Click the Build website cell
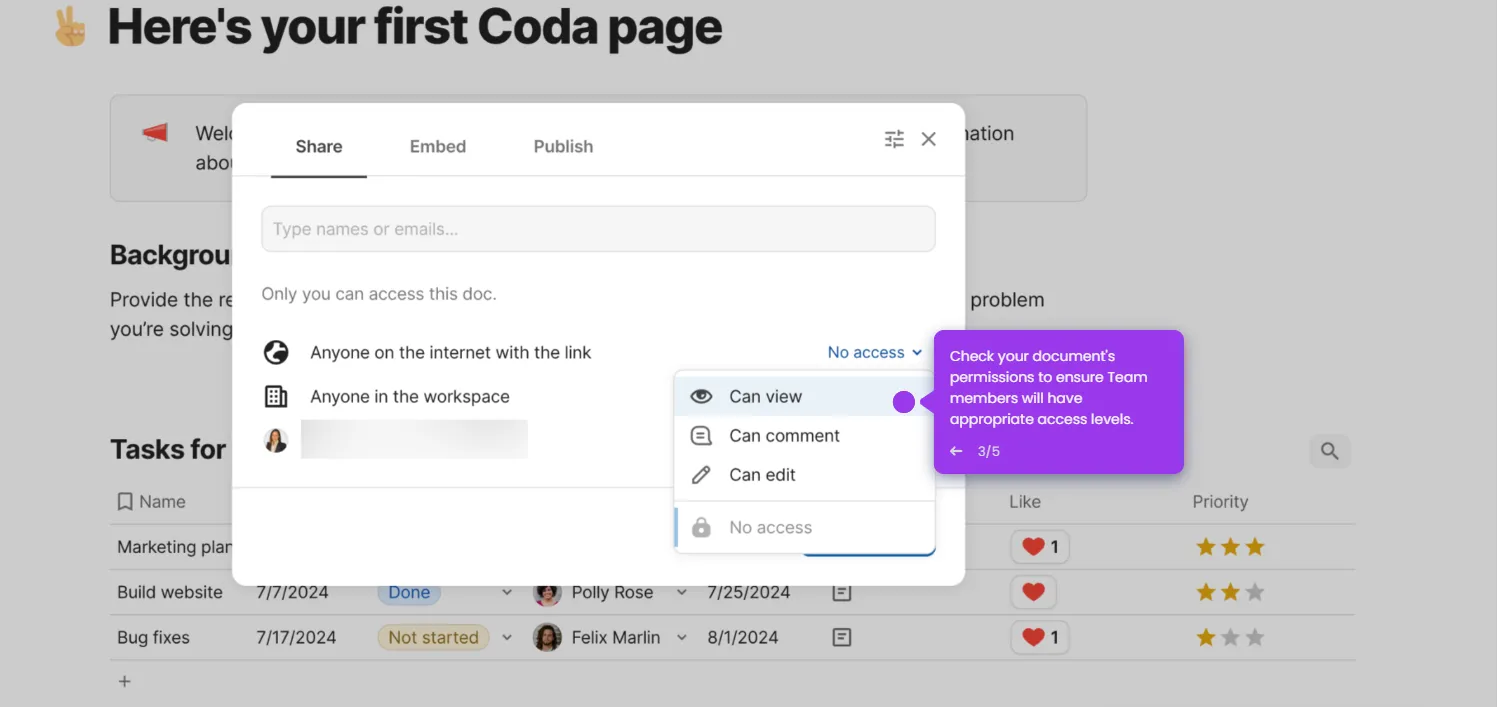 pos(170,592)
